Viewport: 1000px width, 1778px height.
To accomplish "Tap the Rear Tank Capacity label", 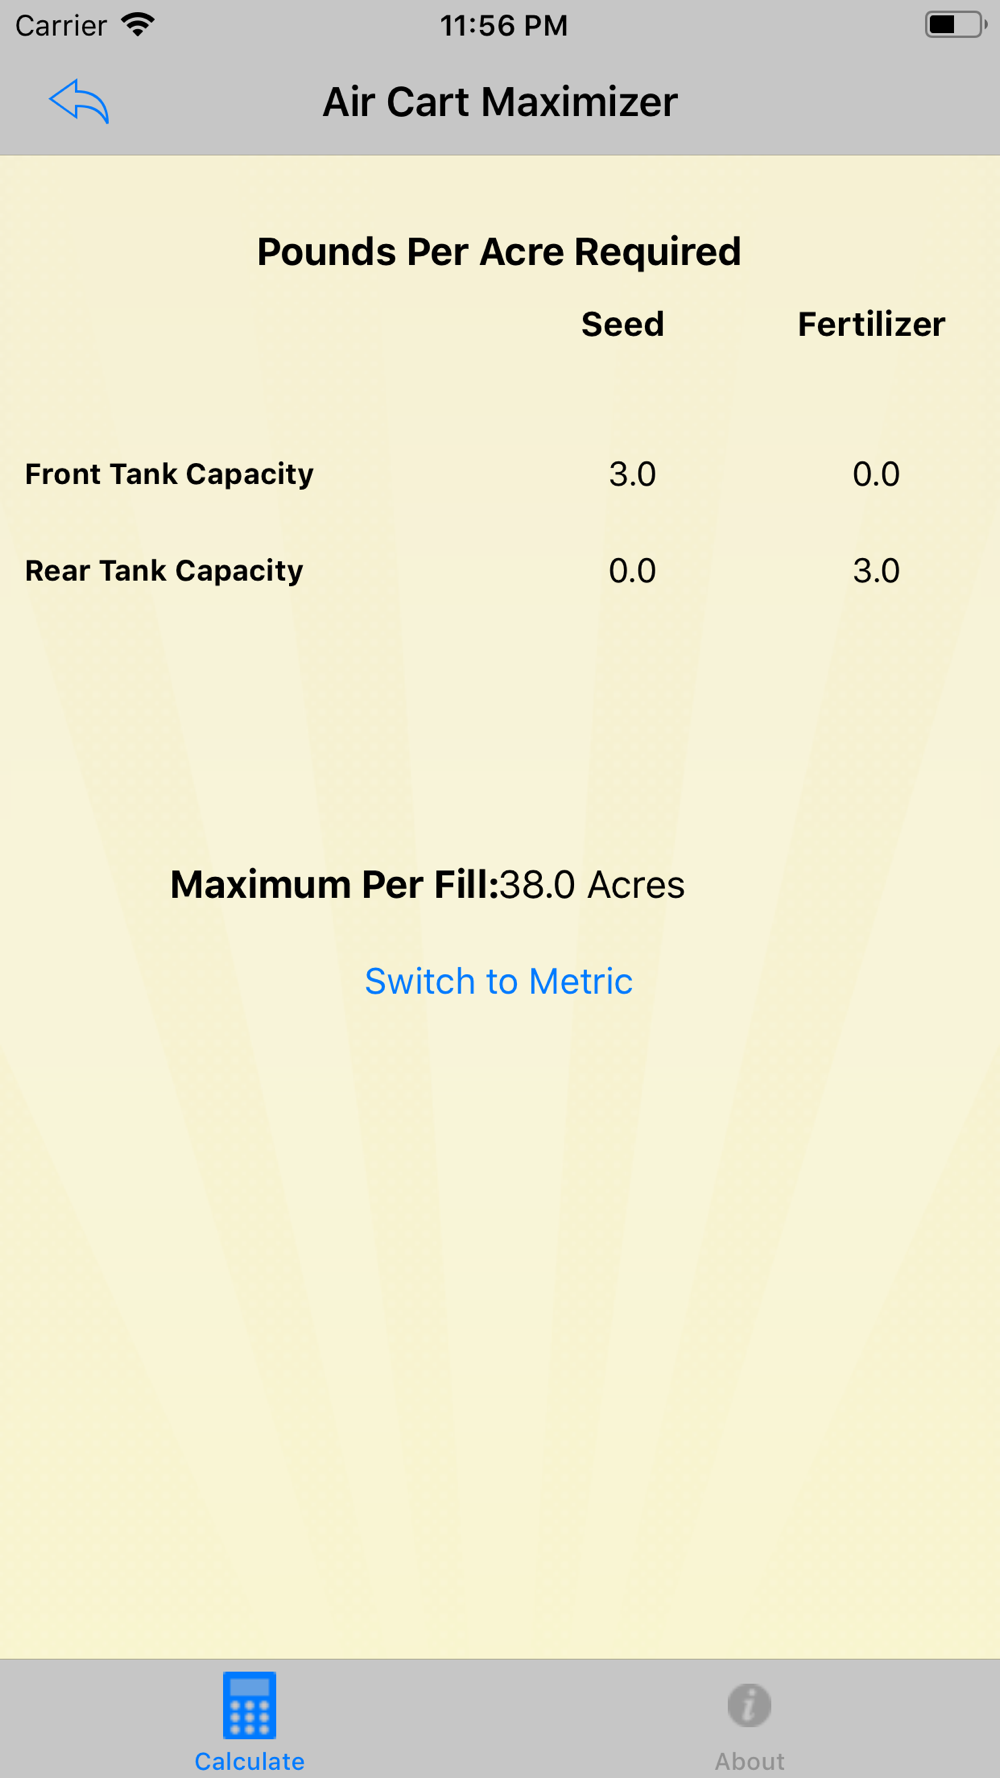I will [x=164, y=571].
